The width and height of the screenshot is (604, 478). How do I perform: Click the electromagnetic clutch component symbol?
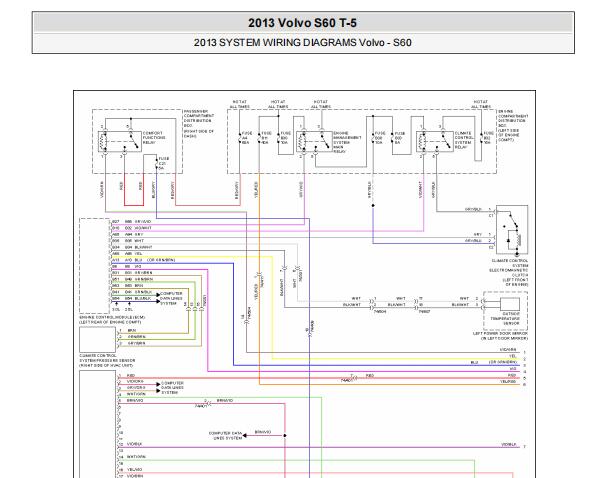512,230
